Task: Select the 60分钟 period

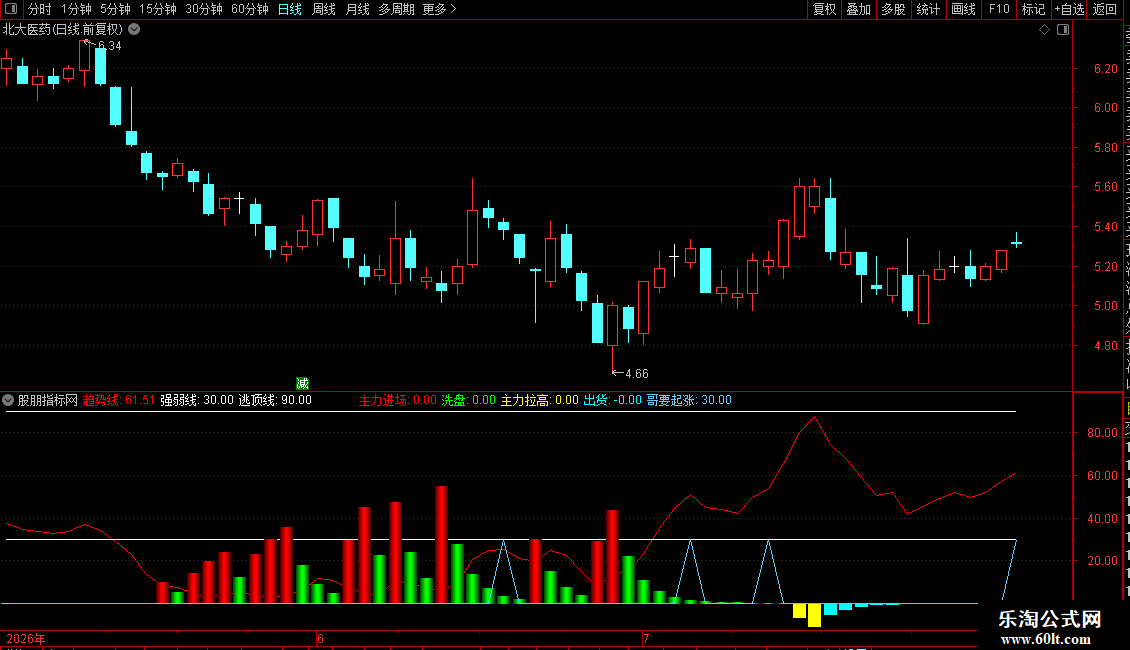Action: point(250,9)
